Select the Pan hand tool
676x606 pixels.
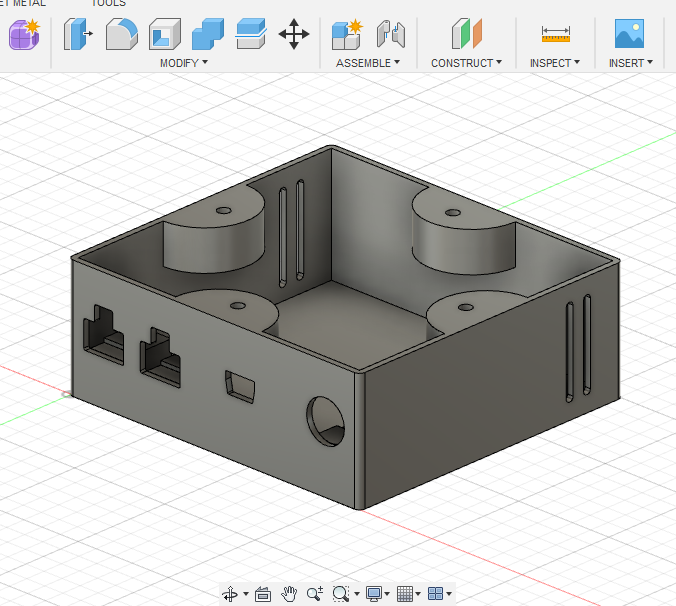click(x=289, y=594)
